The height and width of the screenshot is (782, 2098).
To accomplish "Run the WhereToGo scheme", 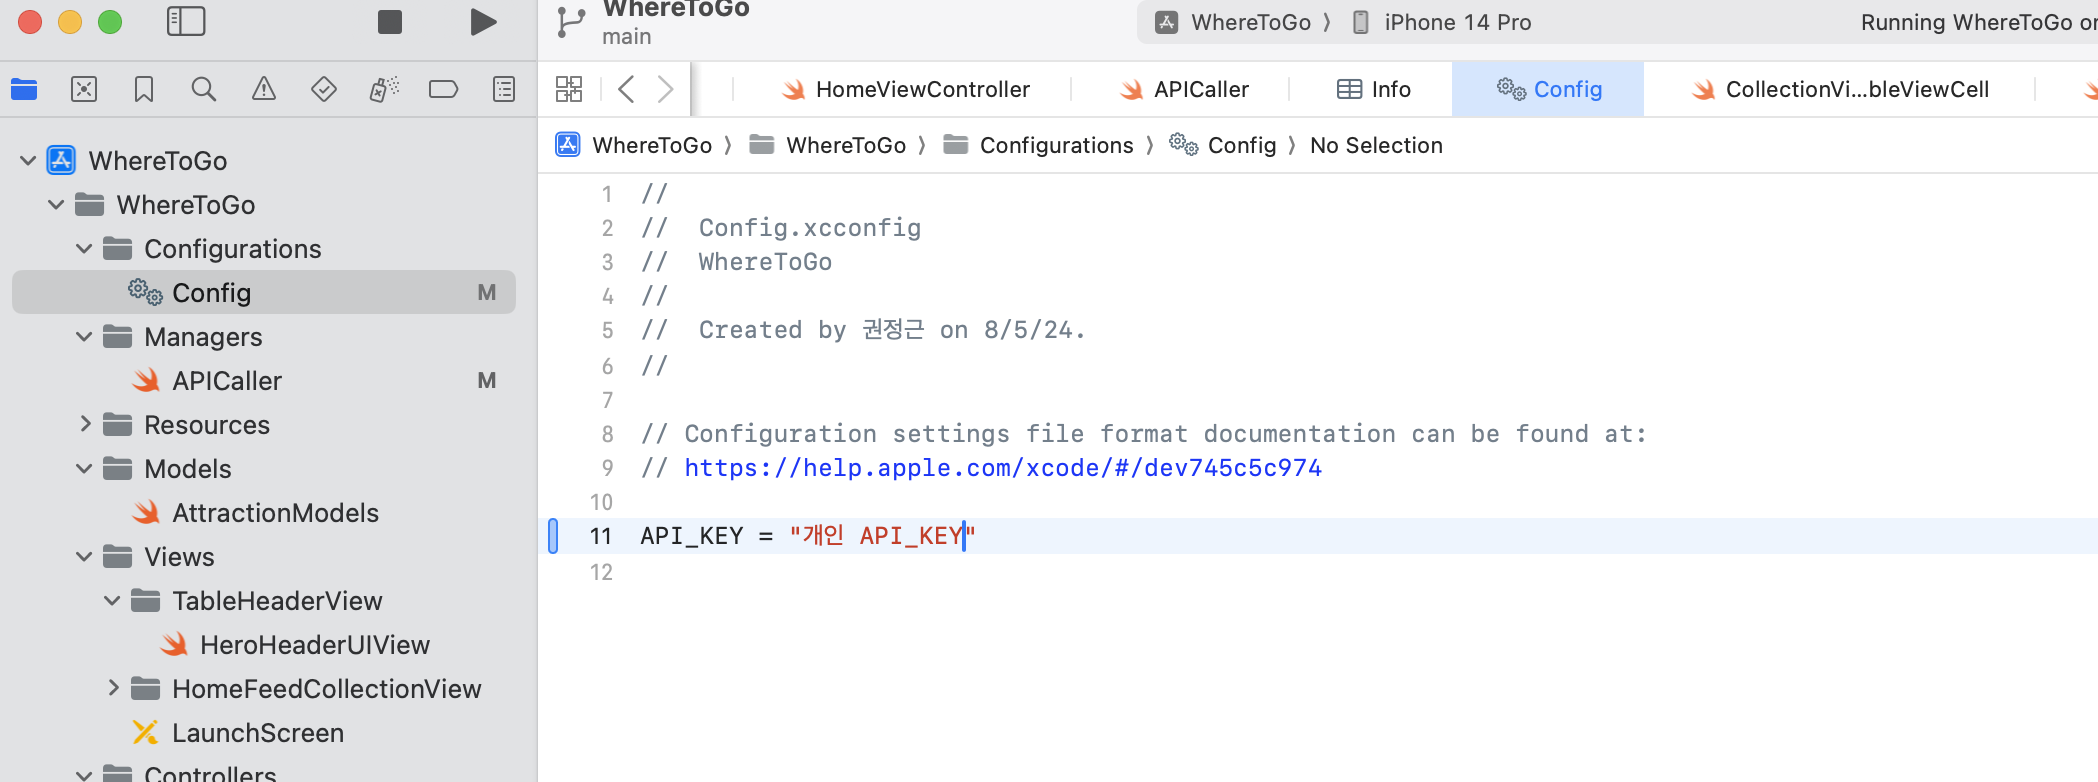I will coord(483,22).
